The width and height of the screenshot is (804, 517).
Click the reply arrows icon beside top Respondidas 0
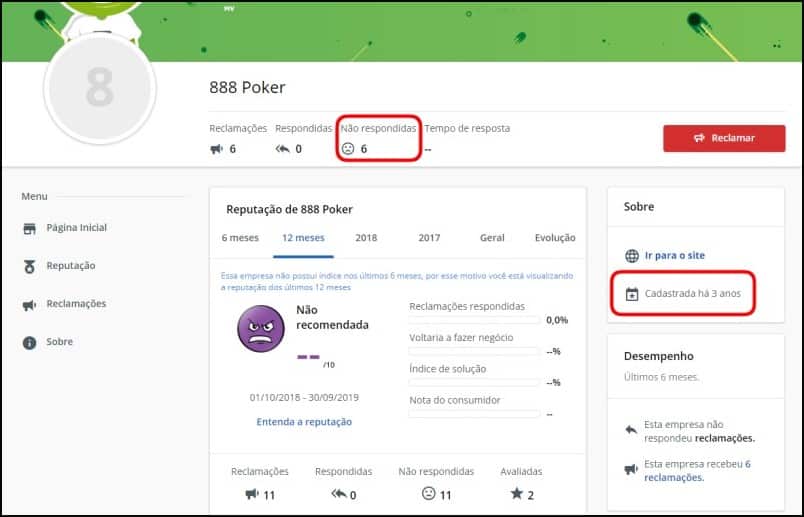coord(283,149)
